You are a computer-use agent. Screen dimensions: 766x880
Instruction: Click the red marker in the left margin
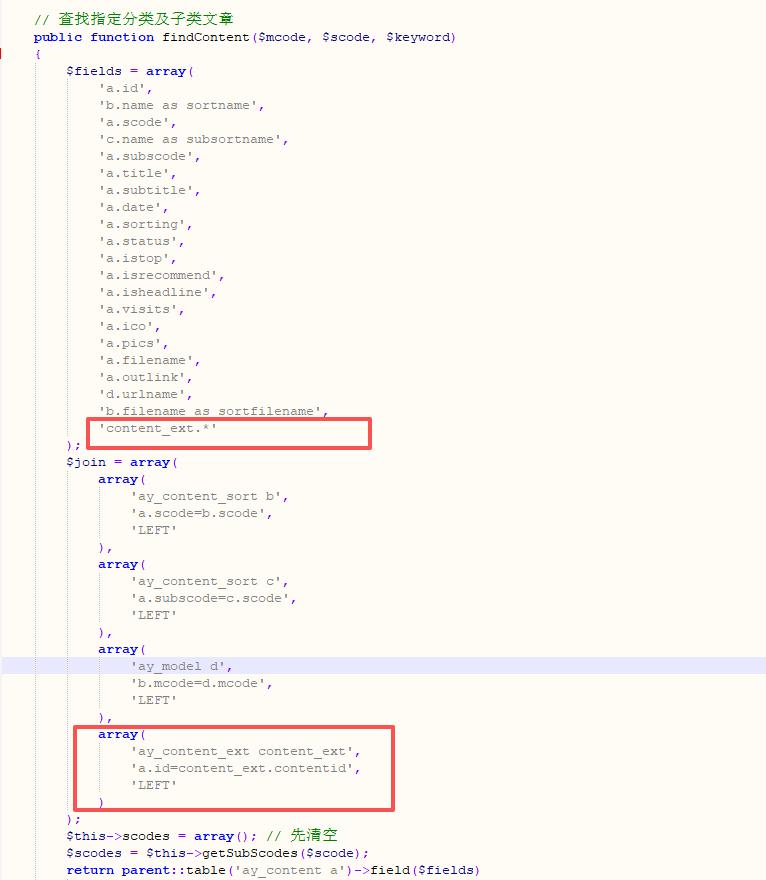coord(2,54)
